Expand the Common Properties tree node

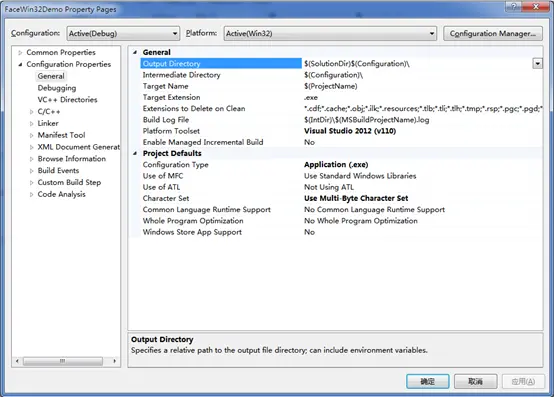20,53
